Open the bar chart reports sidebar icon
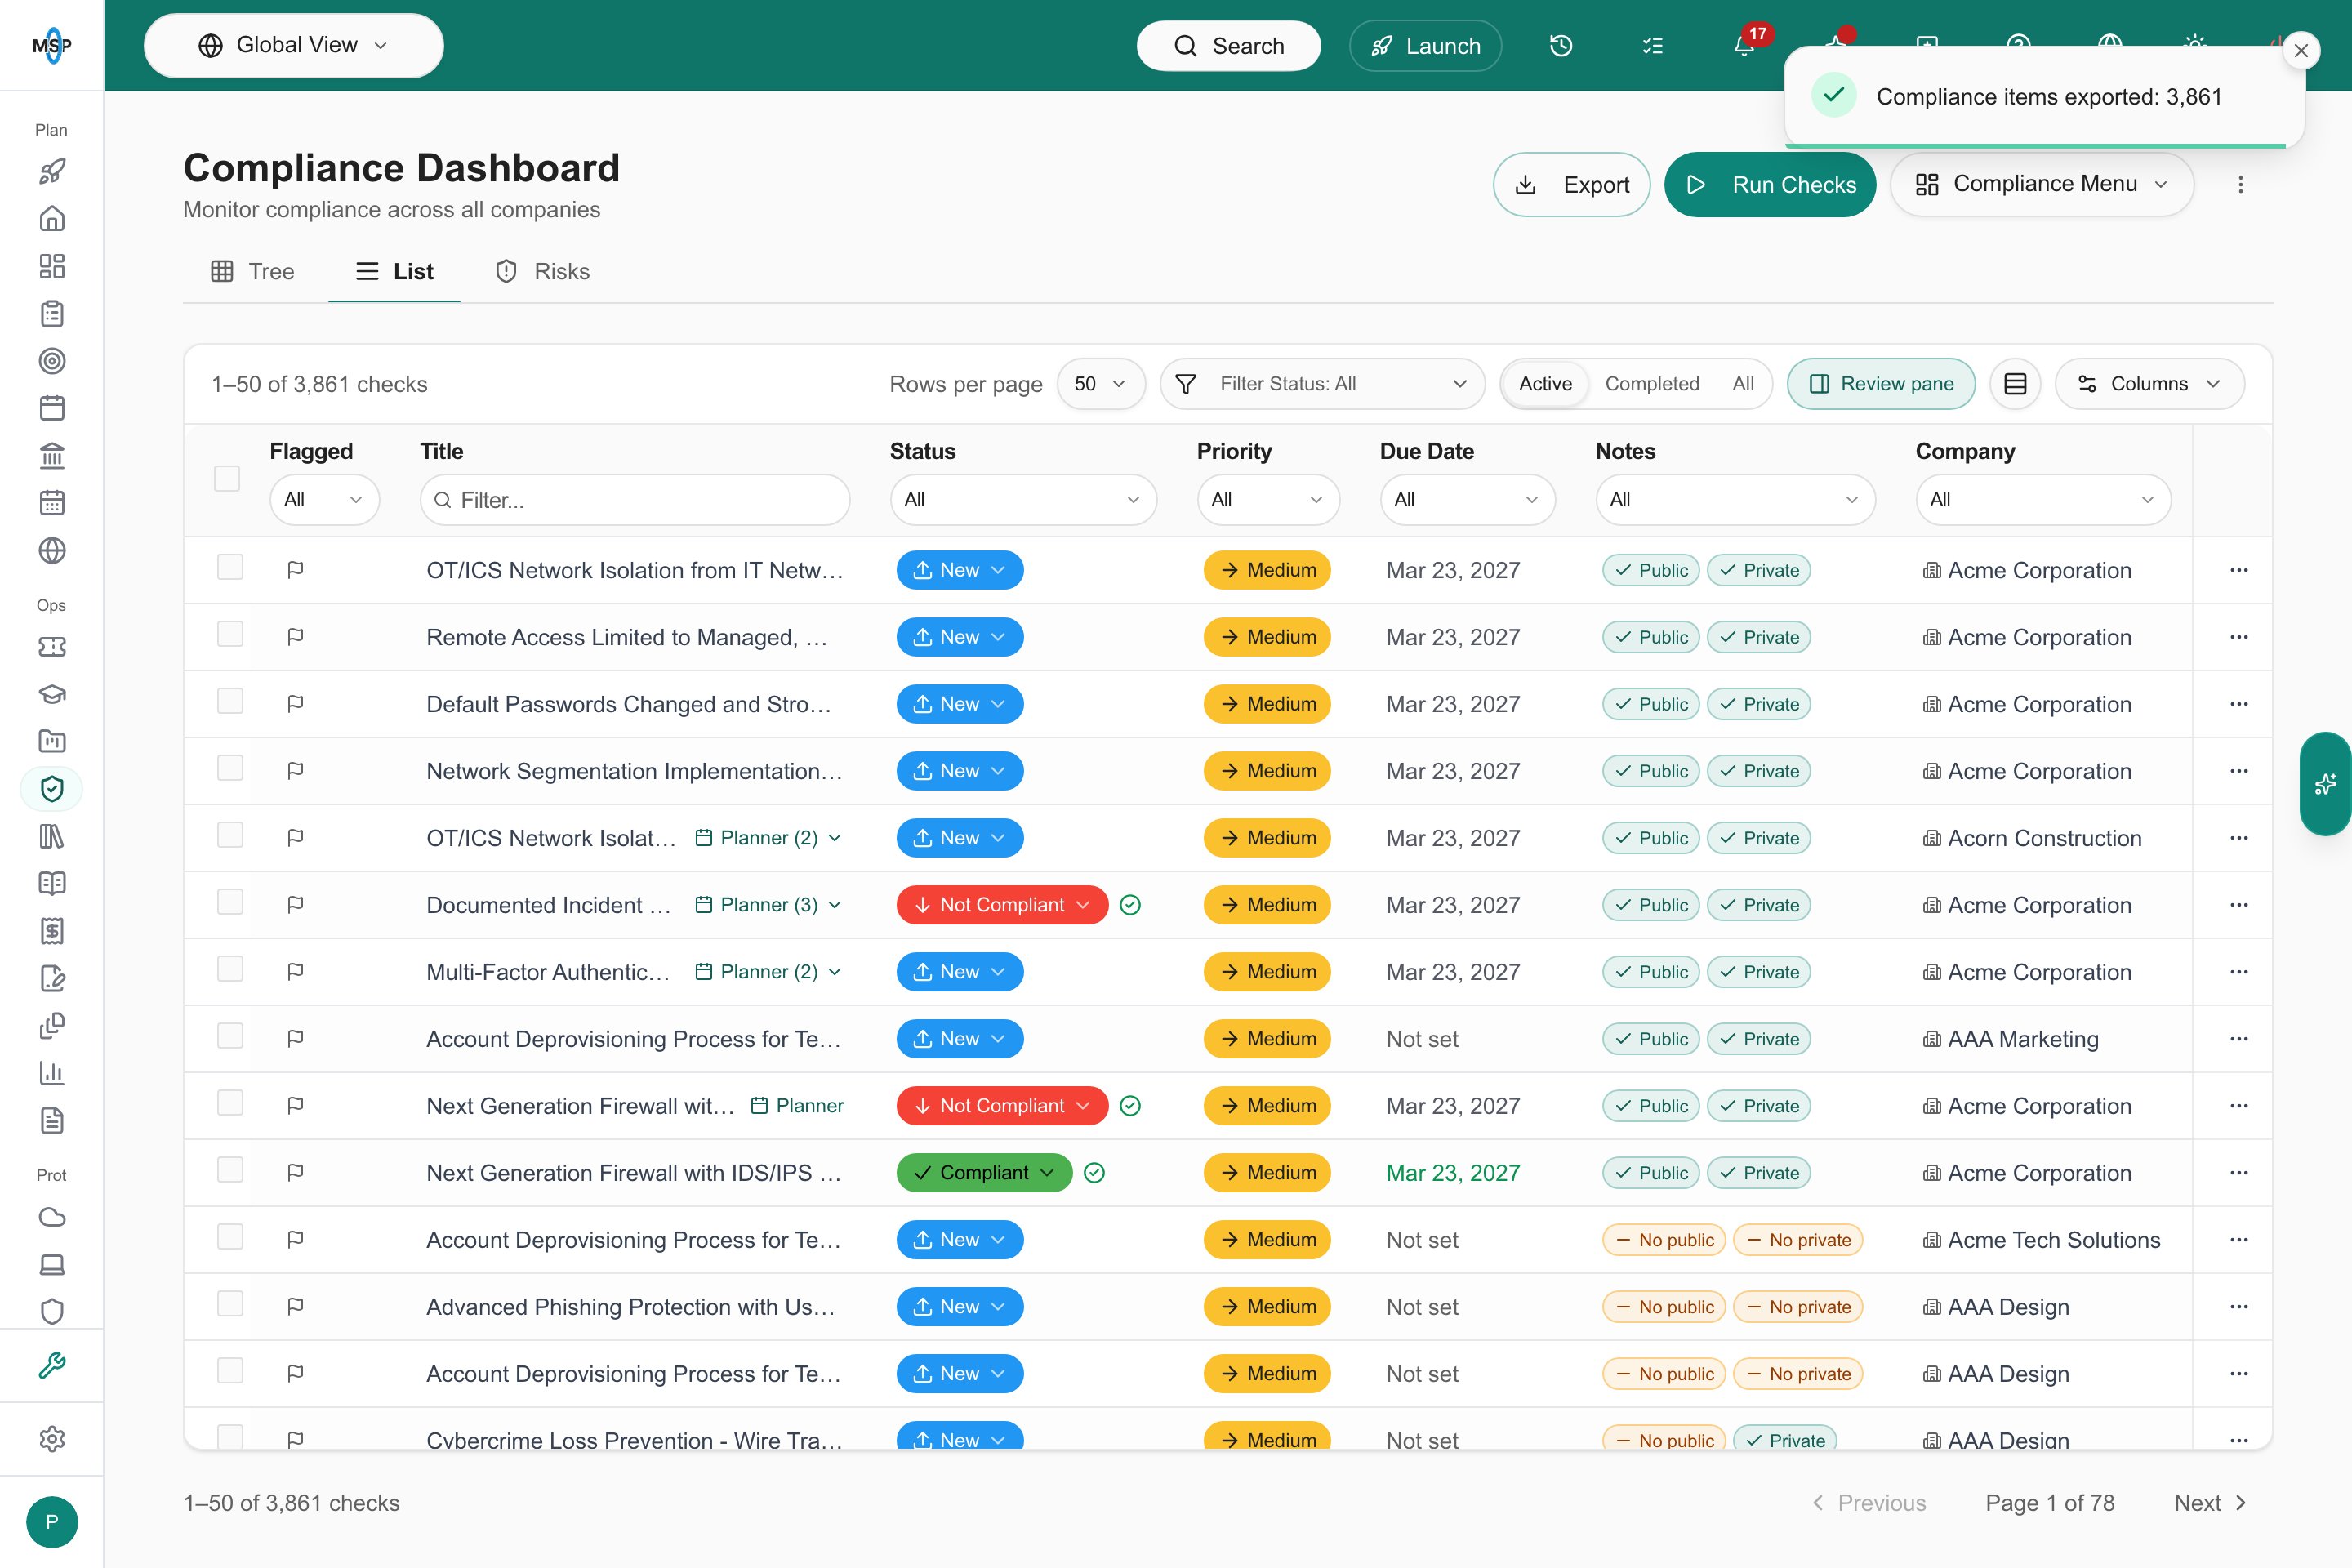Image resolution: width=2352 pixels, height=1568 pixels. coord(52,1073)
